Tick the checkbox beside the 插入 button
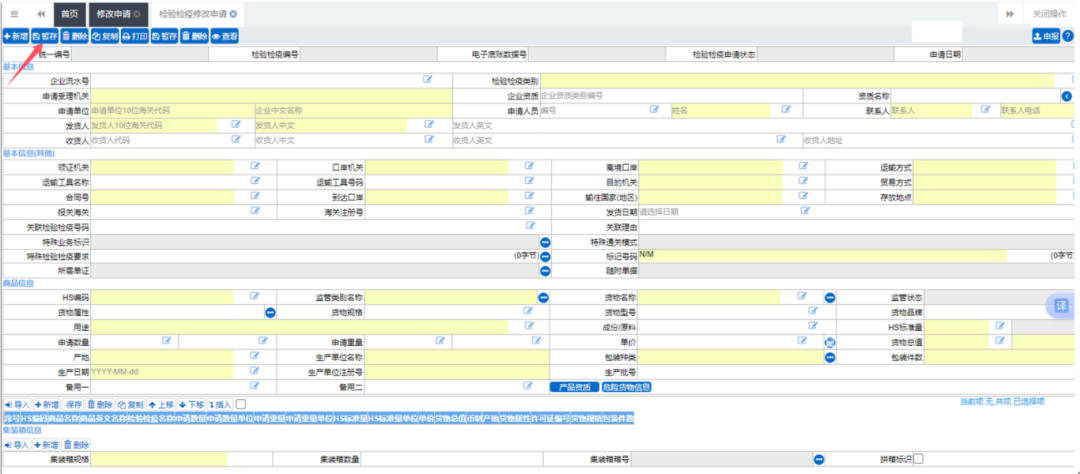This screenshot has height=474, width=1080. click(241, 404)
